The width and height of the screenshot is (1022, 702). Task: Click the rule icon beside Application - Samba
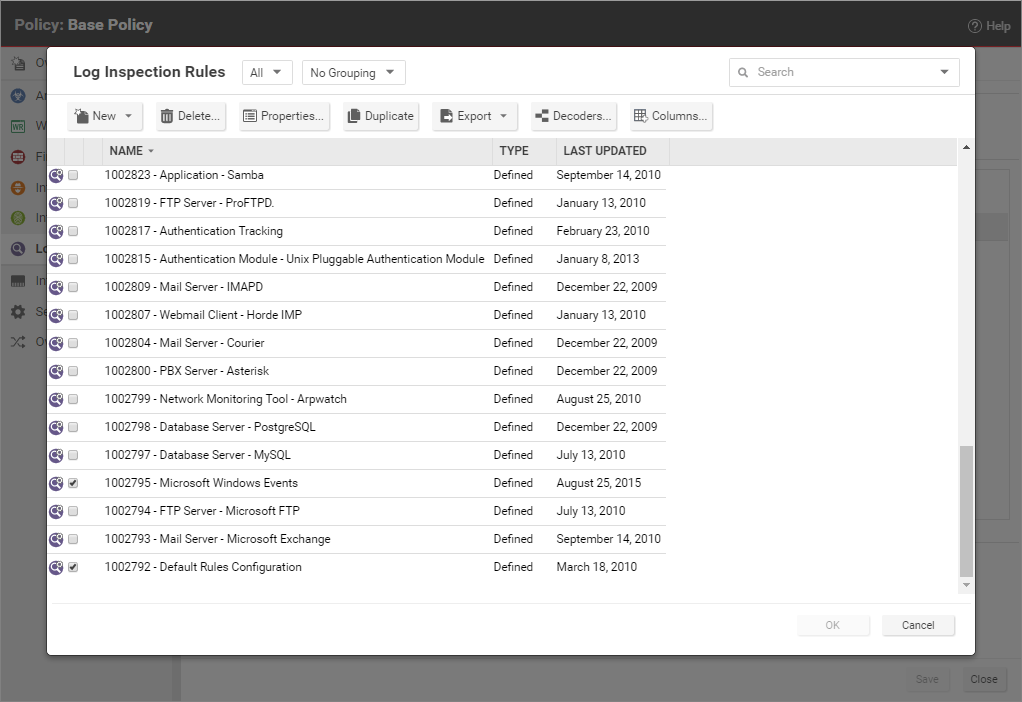click(x=56, y=175)
